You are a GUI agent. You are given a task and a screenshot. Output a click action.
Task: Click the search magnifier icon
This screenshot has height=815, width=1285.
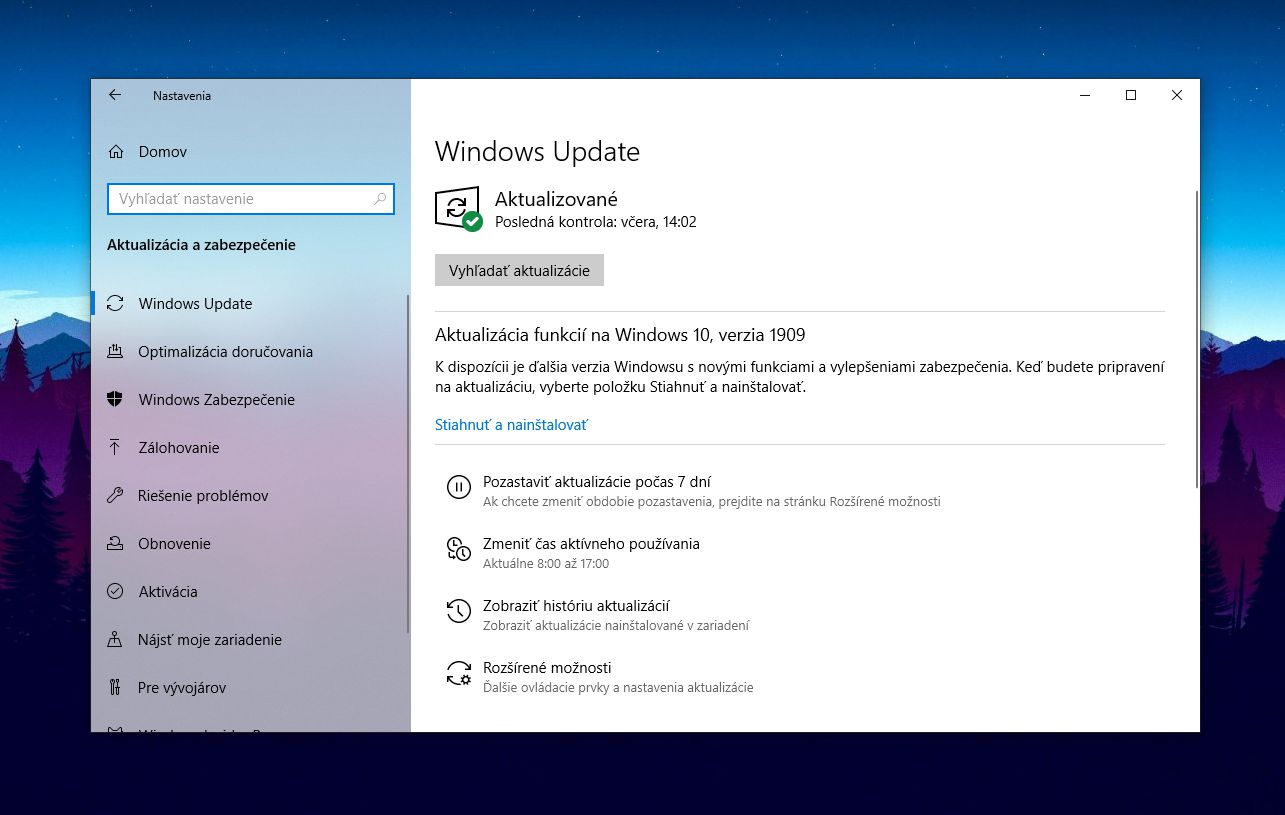click(x=380, y=199)
